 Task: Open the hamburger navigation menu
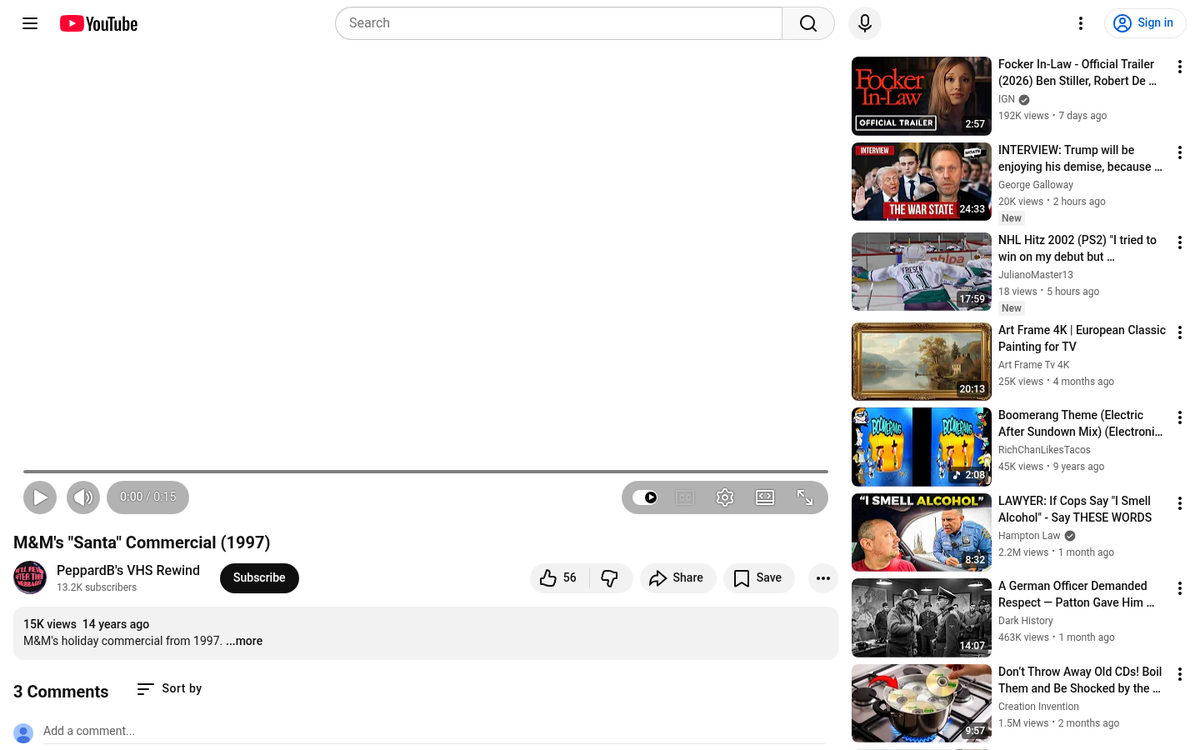tap(29, 23)
